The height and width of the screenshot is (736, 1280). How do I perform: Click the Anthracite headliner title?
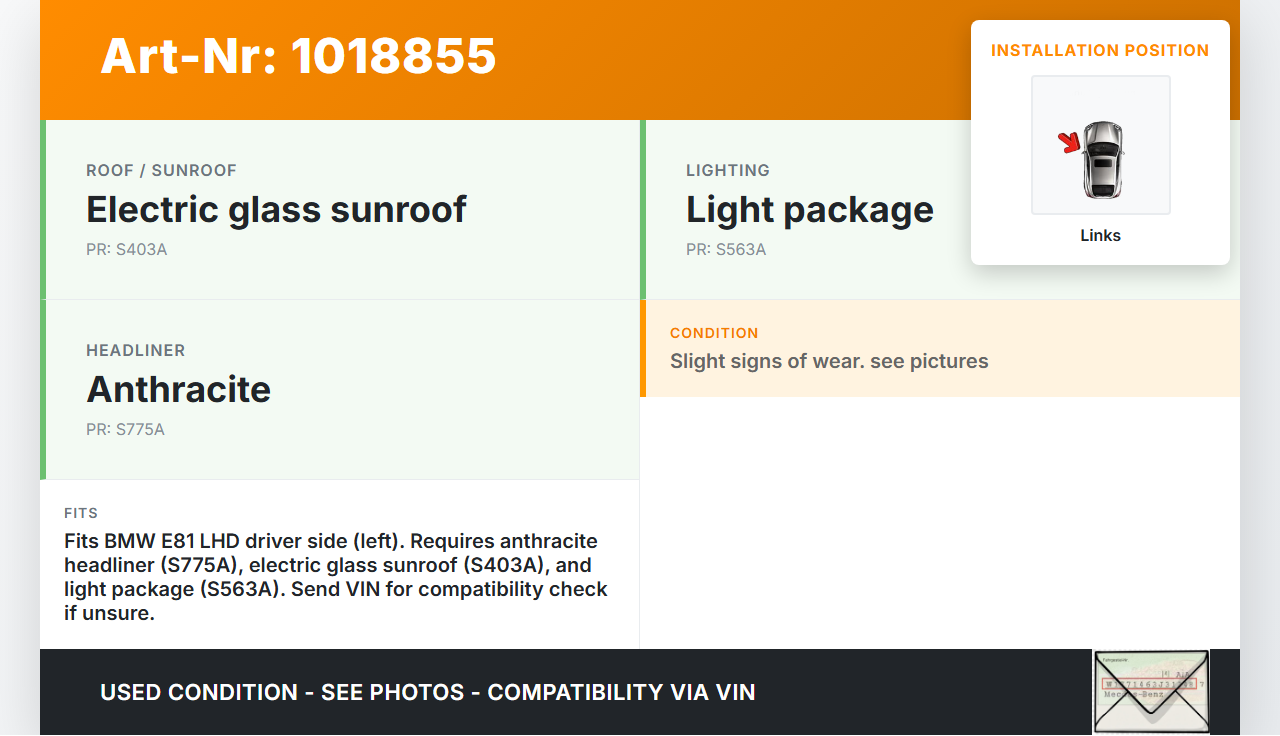pos(178,389)
